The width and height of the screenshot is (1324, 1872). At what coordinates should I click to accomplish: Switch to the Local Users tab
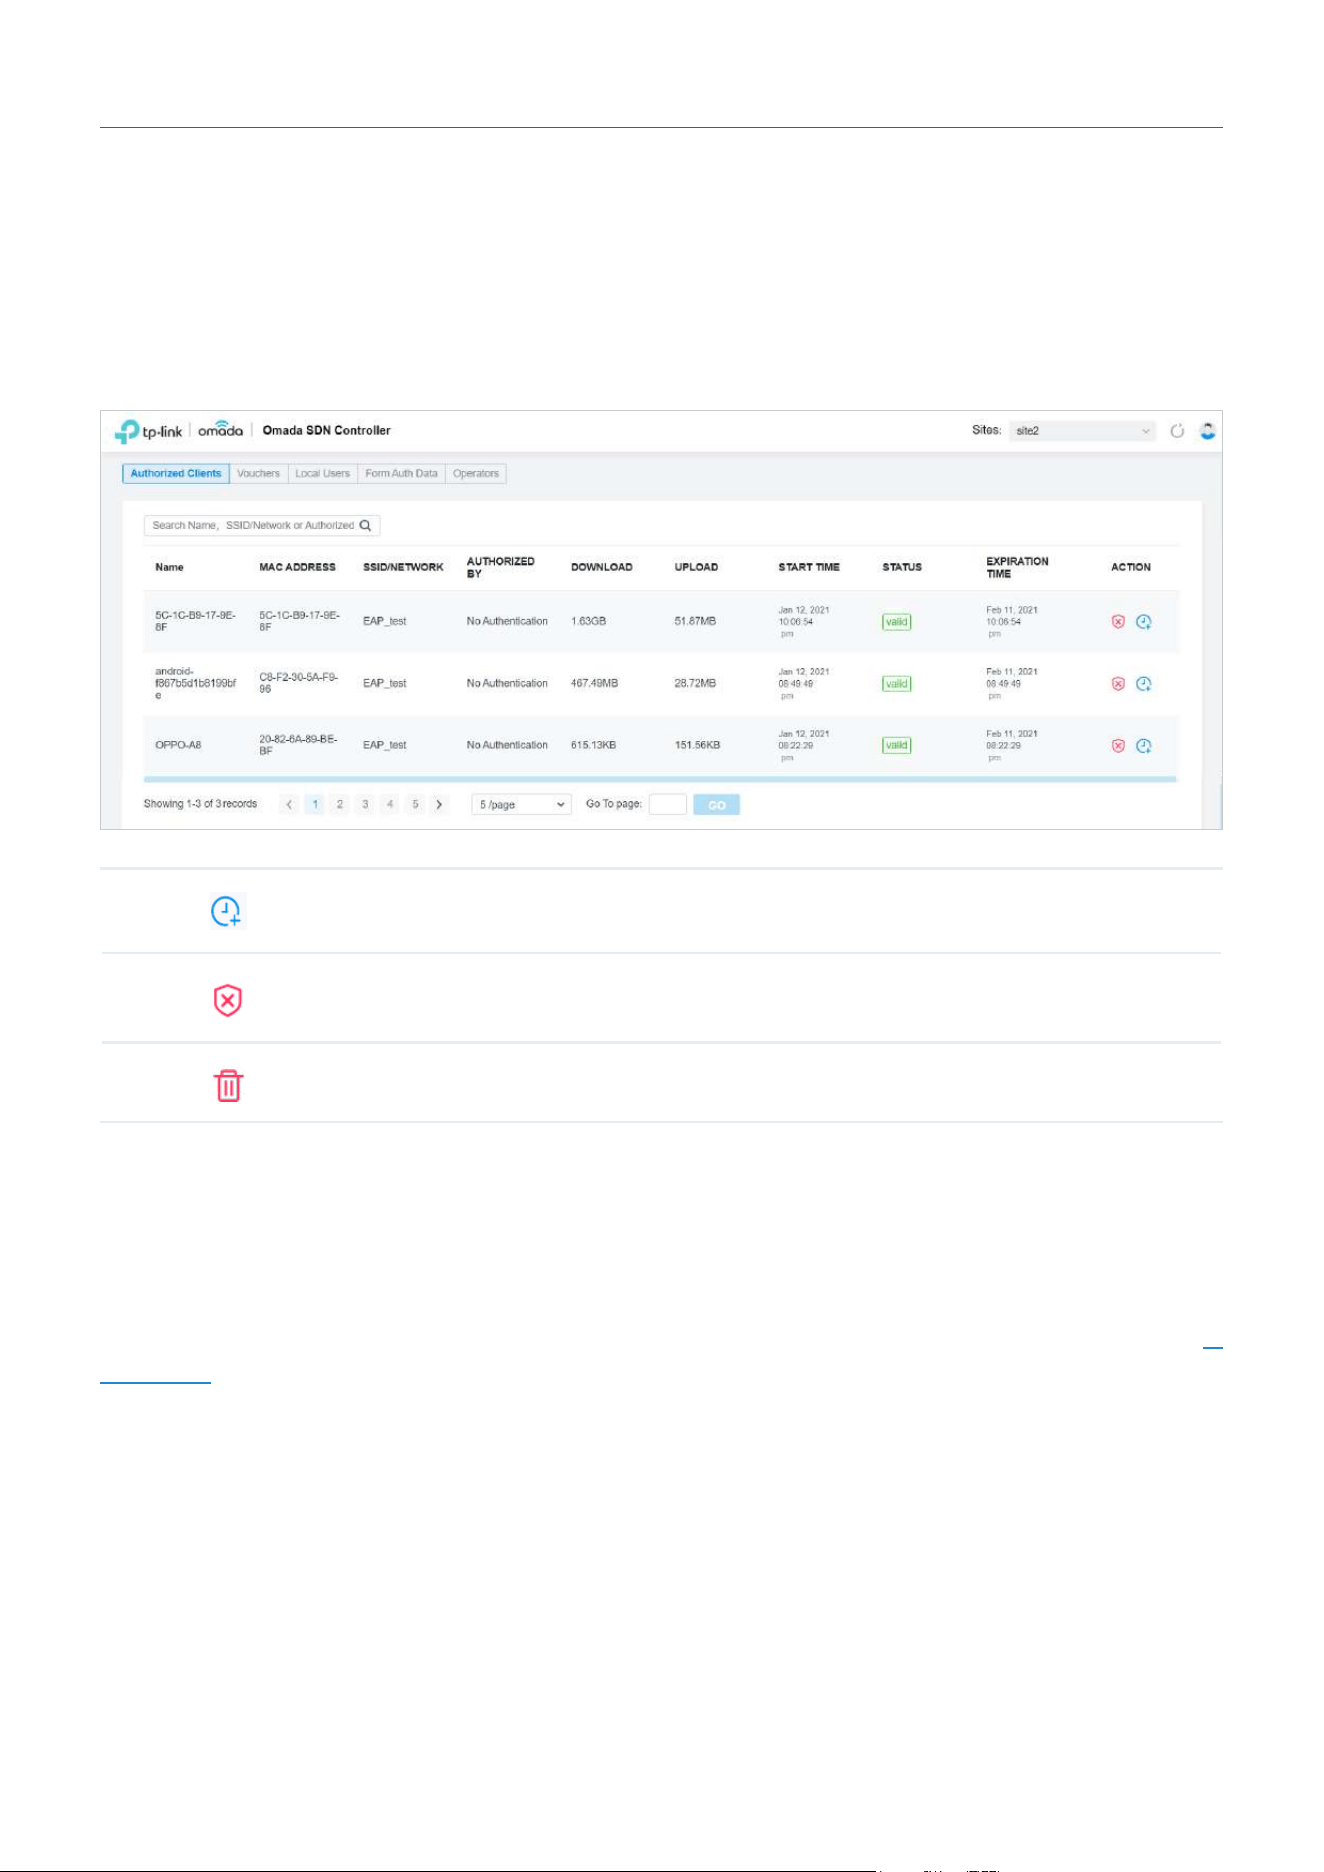click(322, 474)
